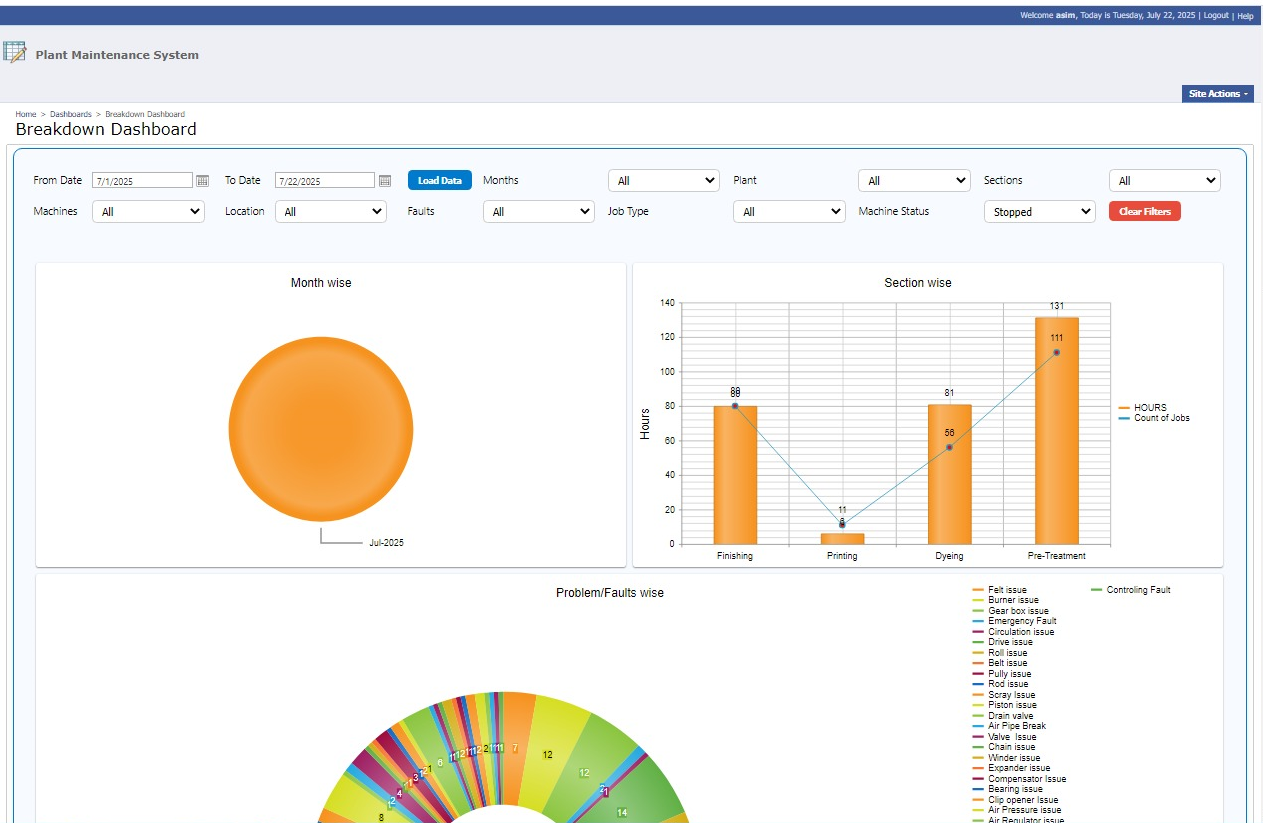Expand the Sections filter dropdown
Viewport: 1263px width, 828px height.
coord(1164,181)
